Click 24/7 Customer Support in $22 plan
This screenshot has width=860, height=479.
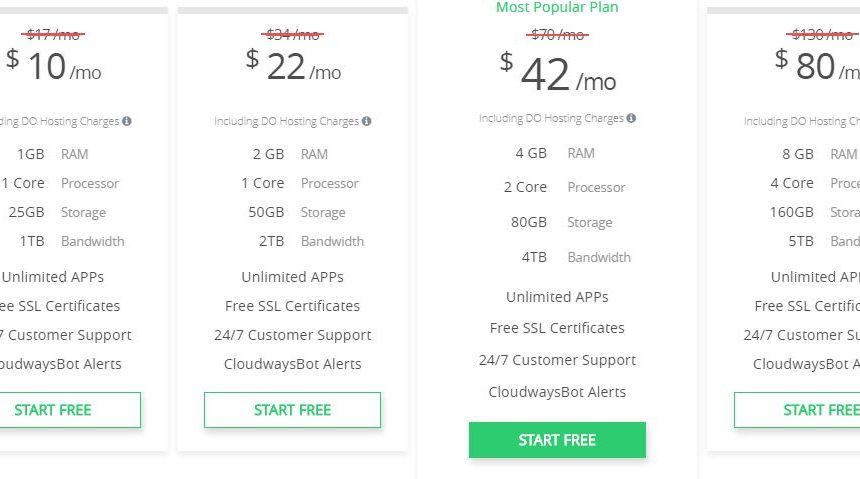(x=292, y=335)
